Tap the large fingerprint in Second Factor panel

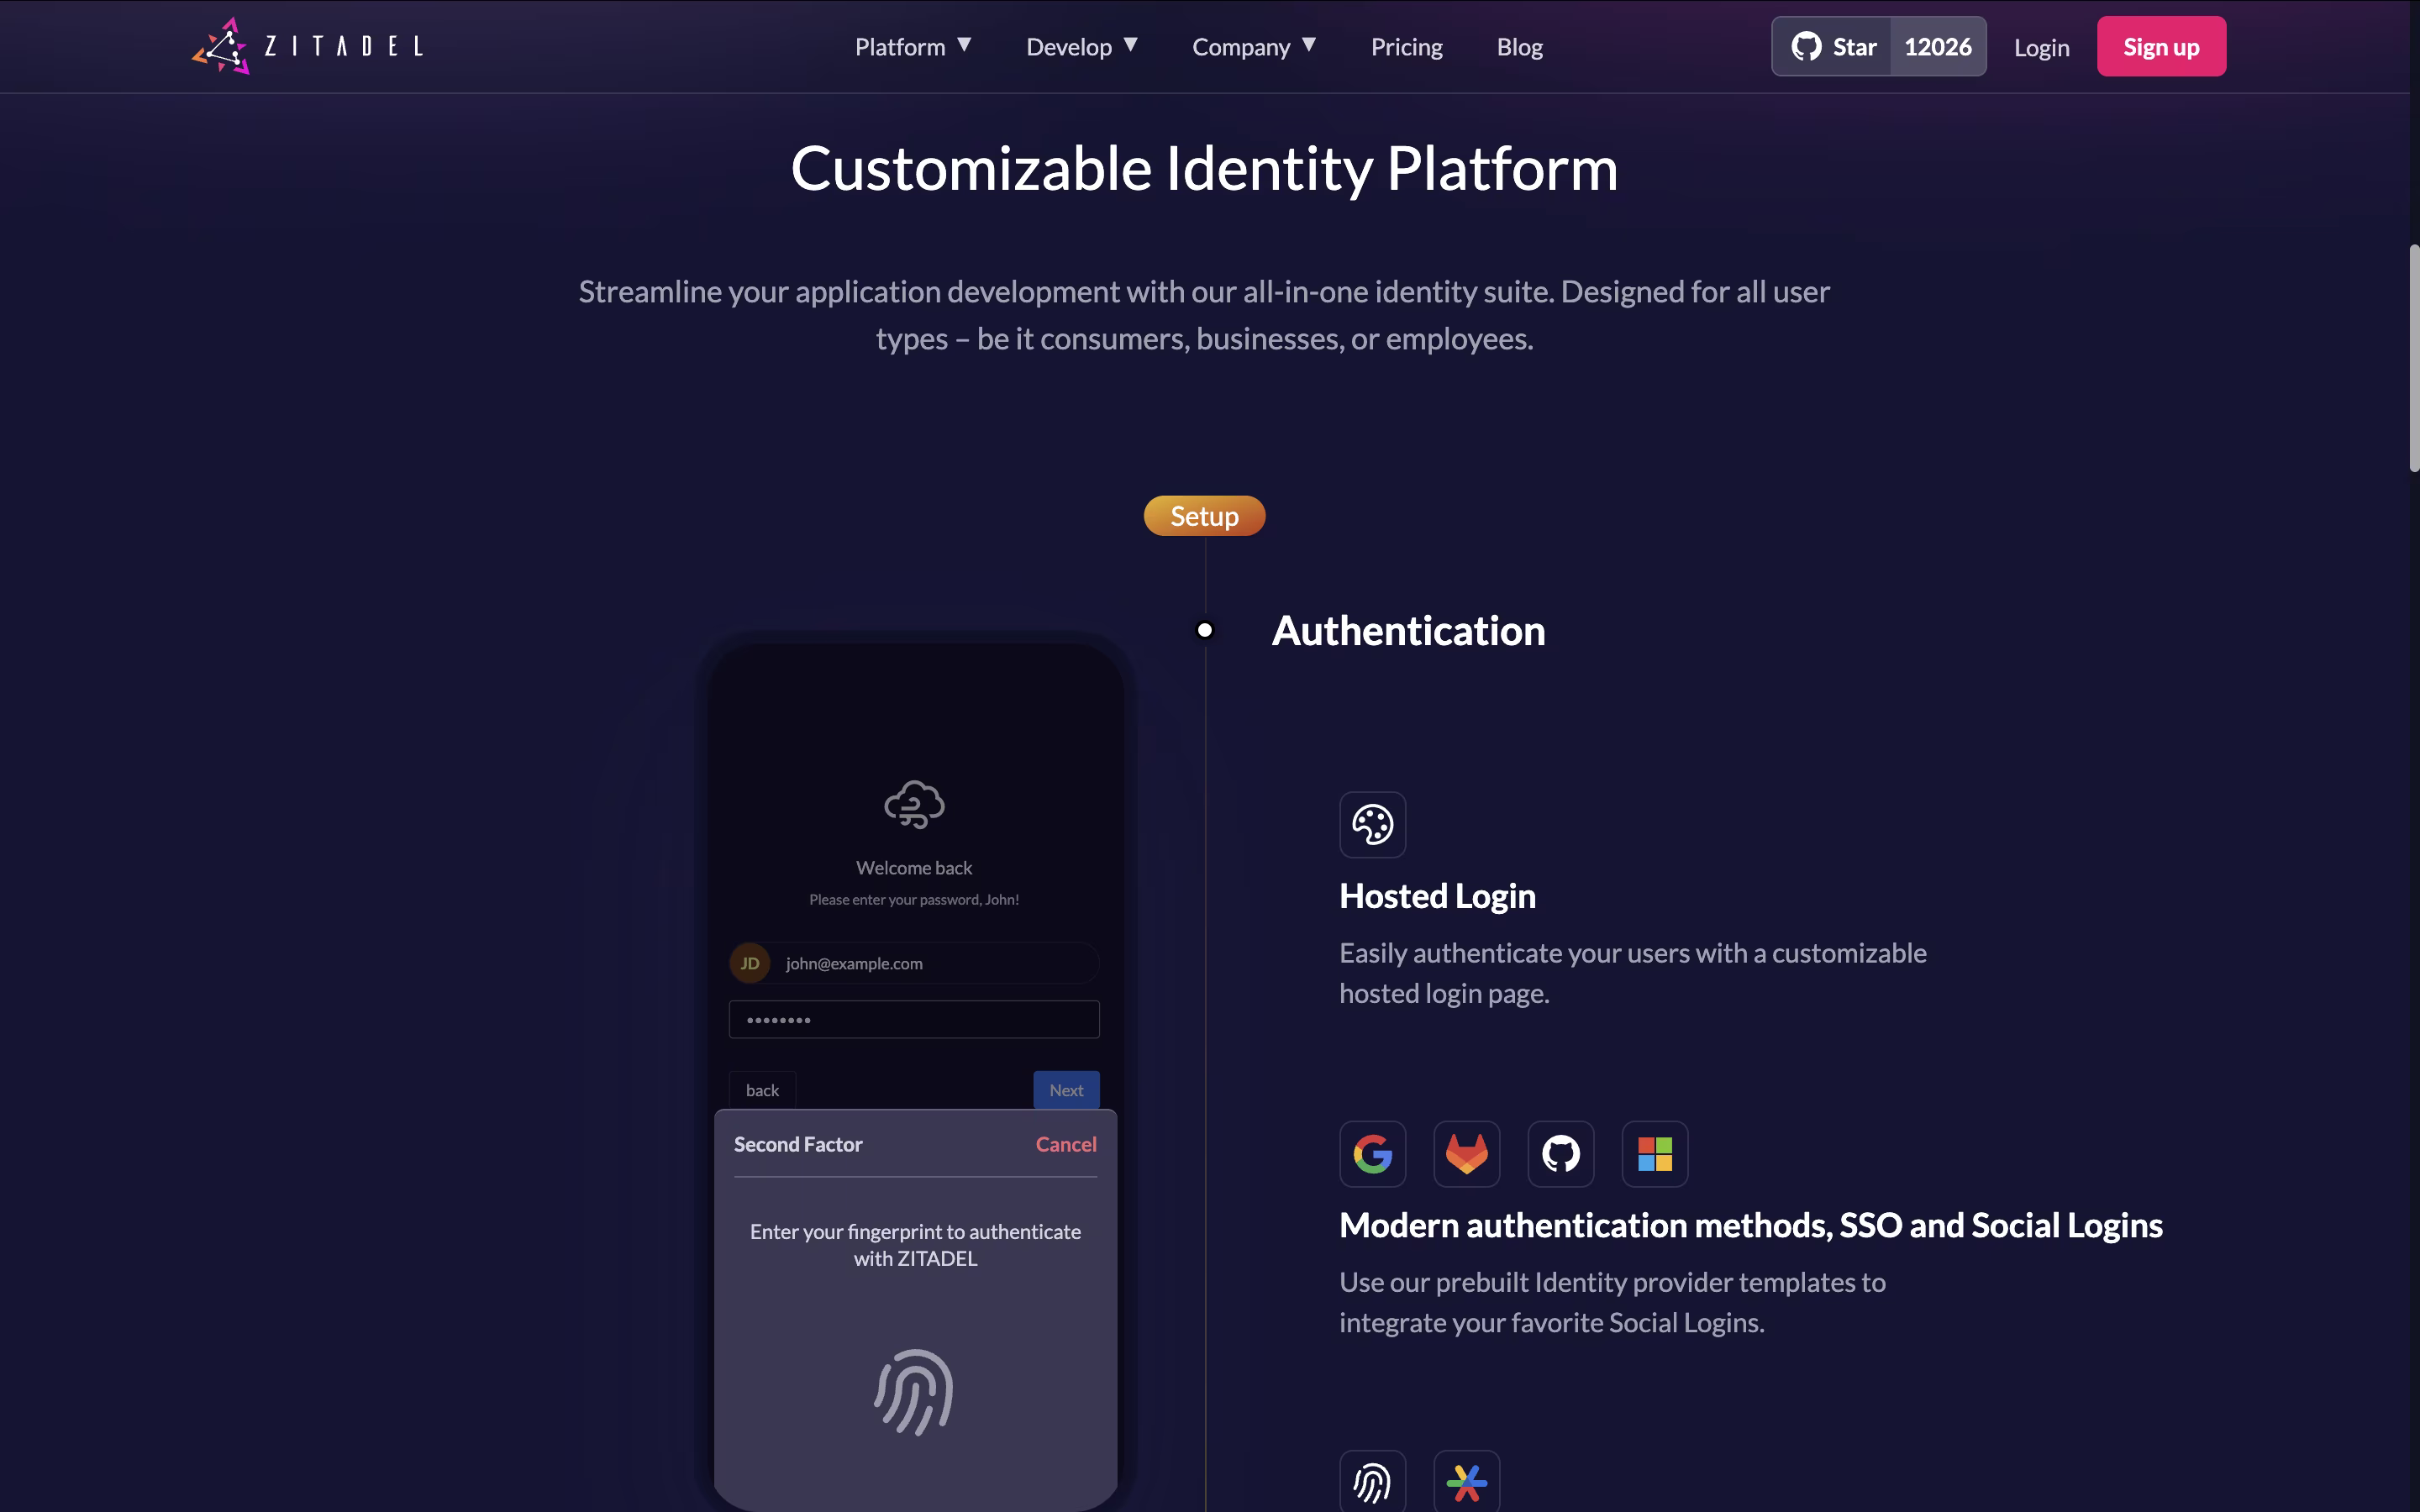click(x=914, y=1392)
